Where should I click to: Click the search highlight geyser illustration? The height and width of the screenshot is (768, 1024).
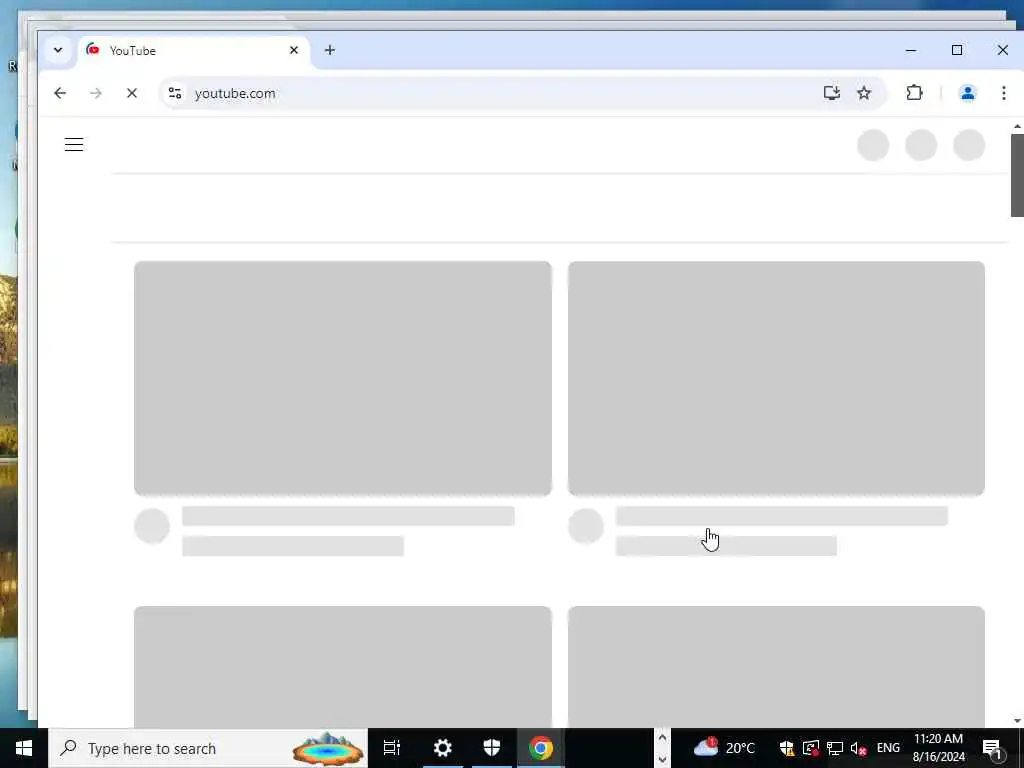[328, 748]
